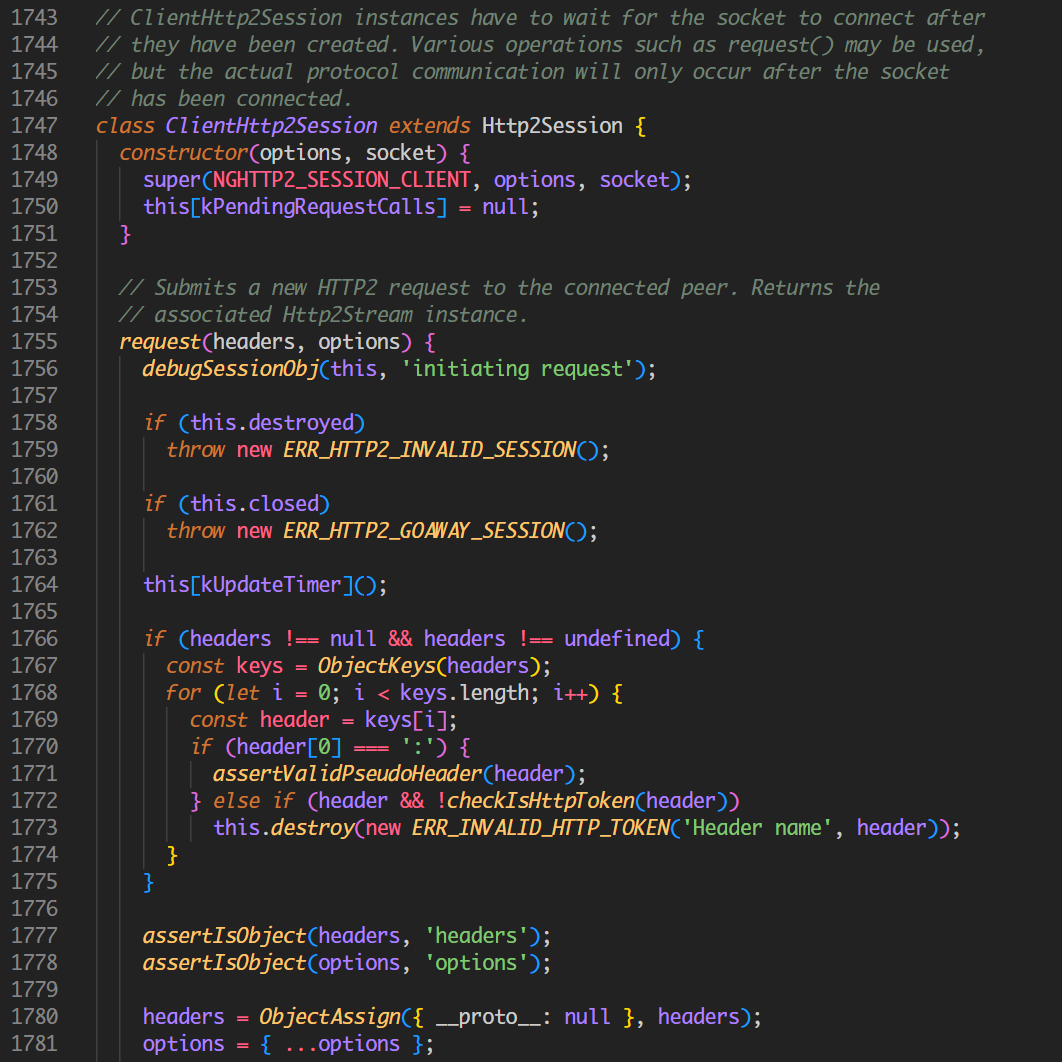Screen dimensions: 1062x1062
Task: Click ObjectKeys function call
Action: pos(377,666)
